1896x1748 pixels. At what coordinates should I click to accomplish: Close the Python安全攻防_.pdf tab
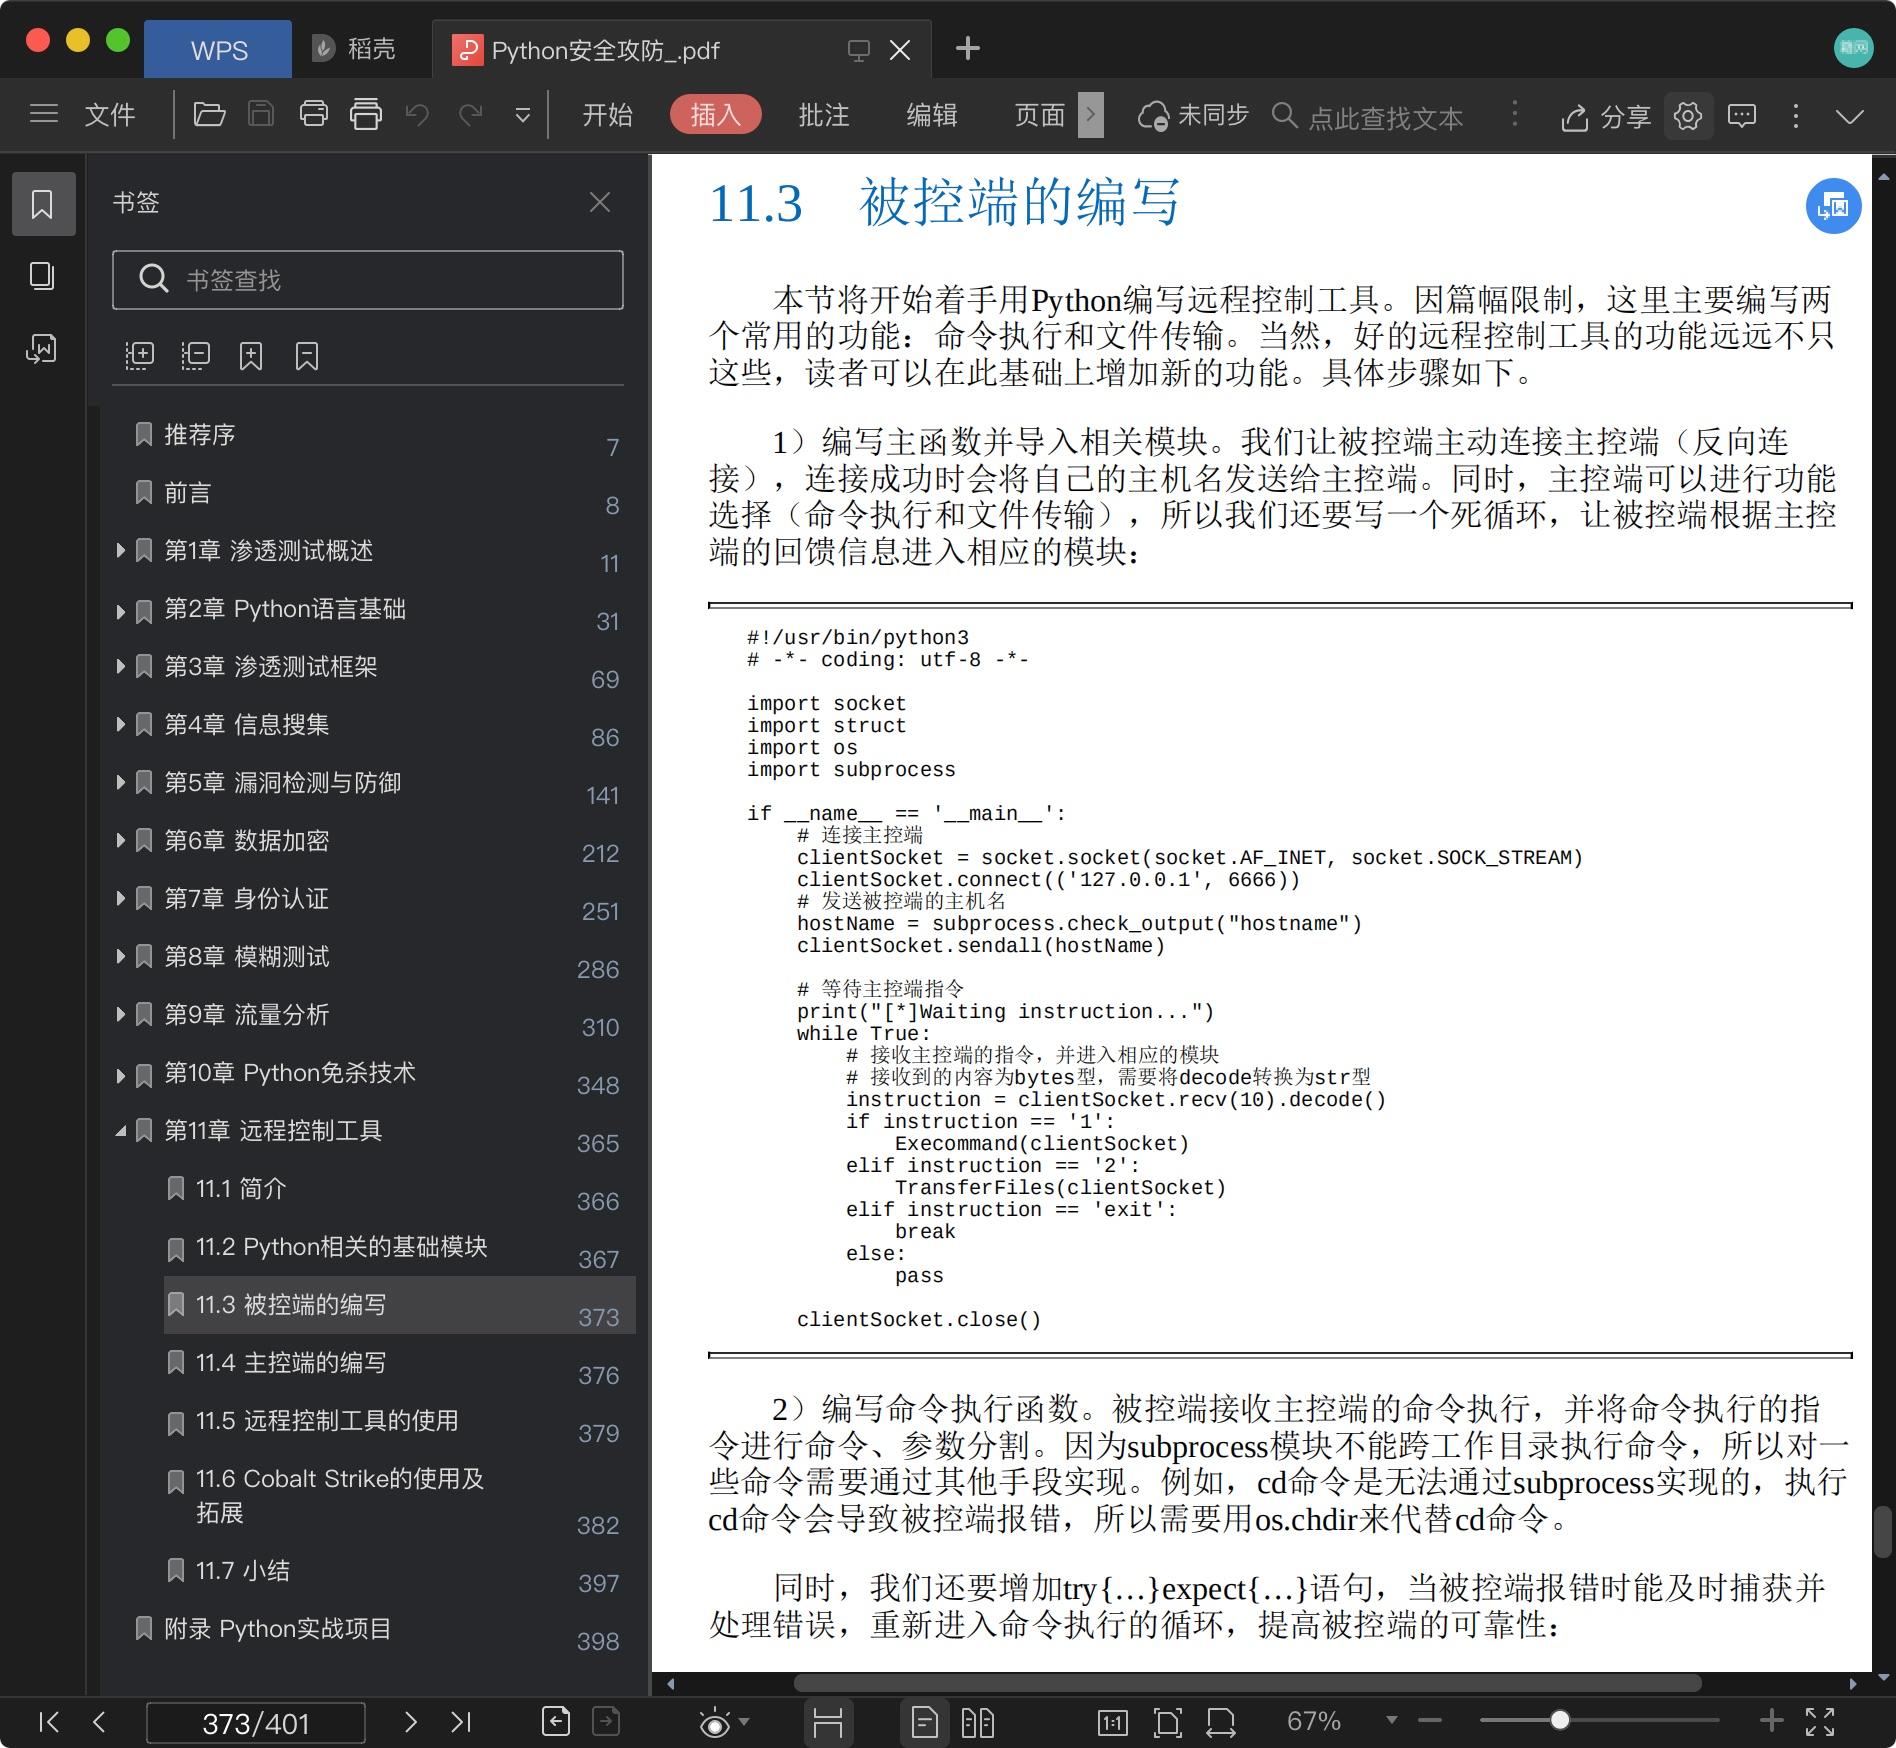tap(900, 50)
